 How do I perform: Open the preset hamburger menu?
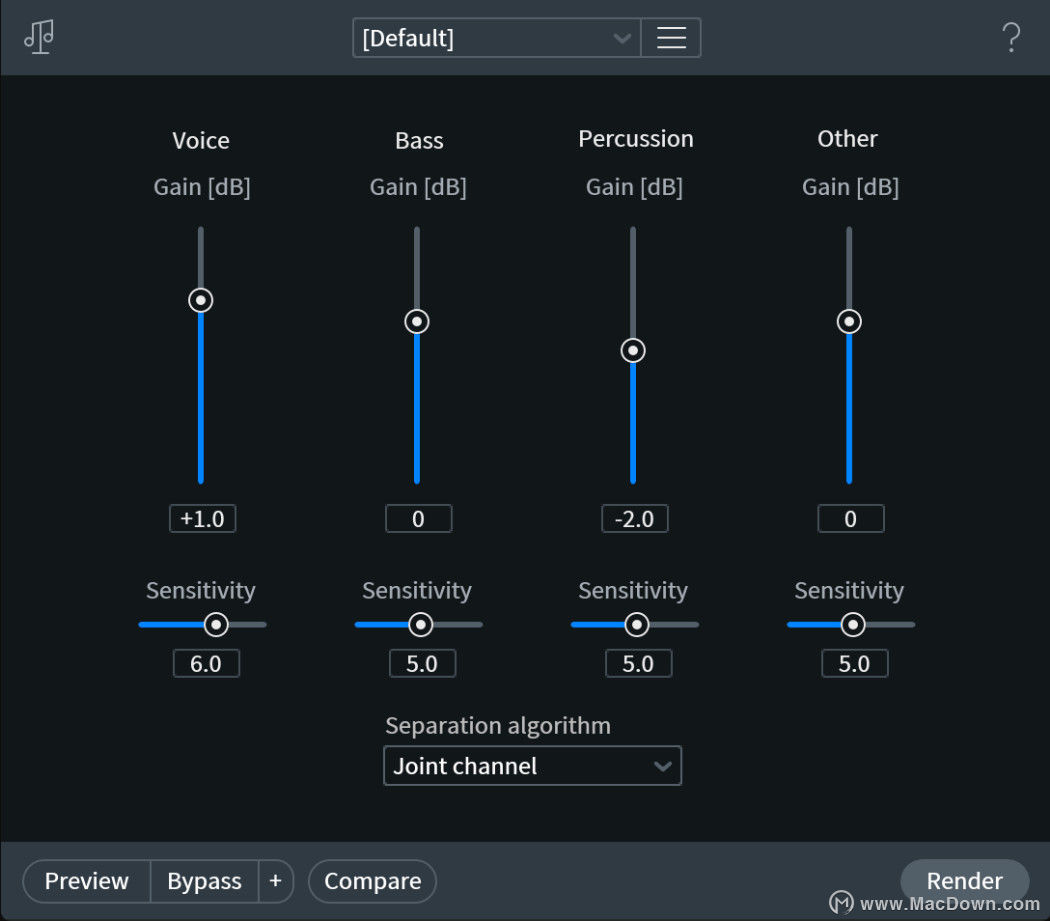pos(671,38)
